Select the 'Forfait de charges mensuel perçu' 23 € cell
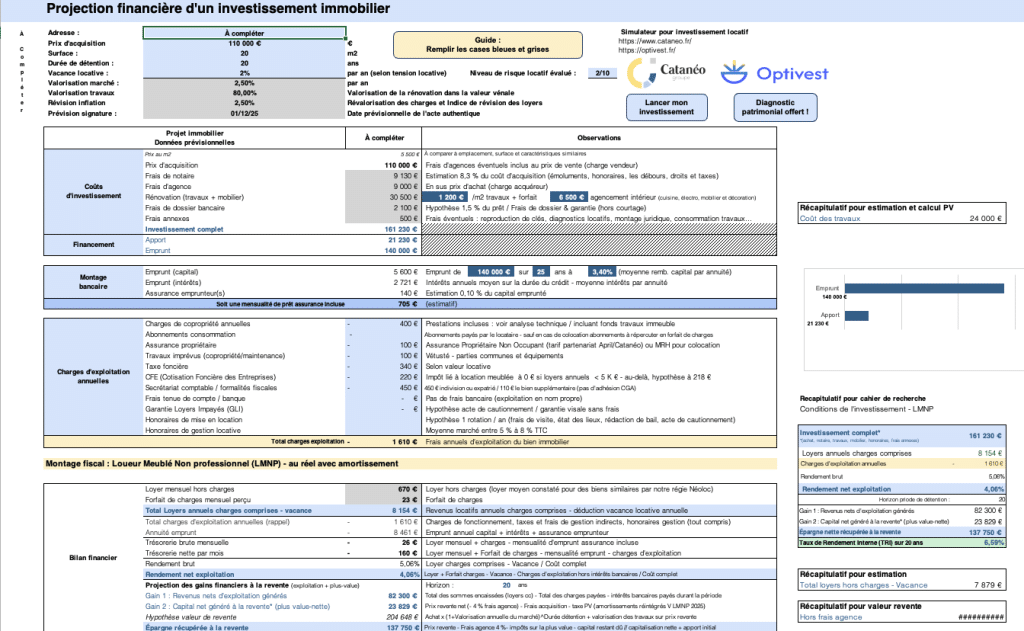 [x=383, y=500]
